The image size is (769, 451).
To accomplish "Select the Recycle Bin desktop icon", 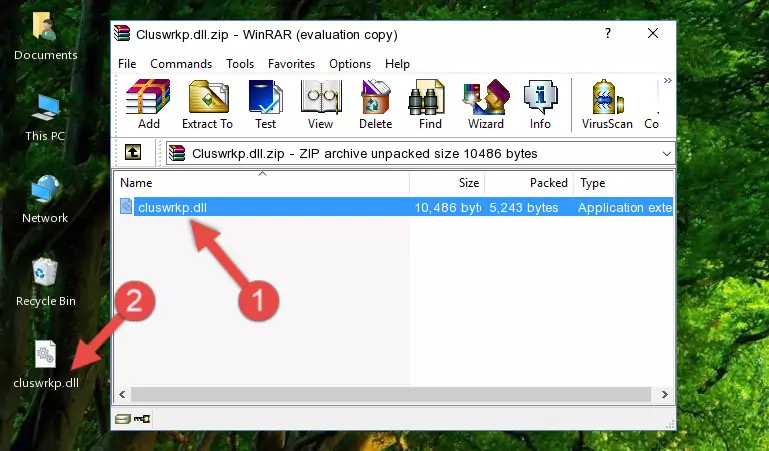I will (x=46, y=282).
